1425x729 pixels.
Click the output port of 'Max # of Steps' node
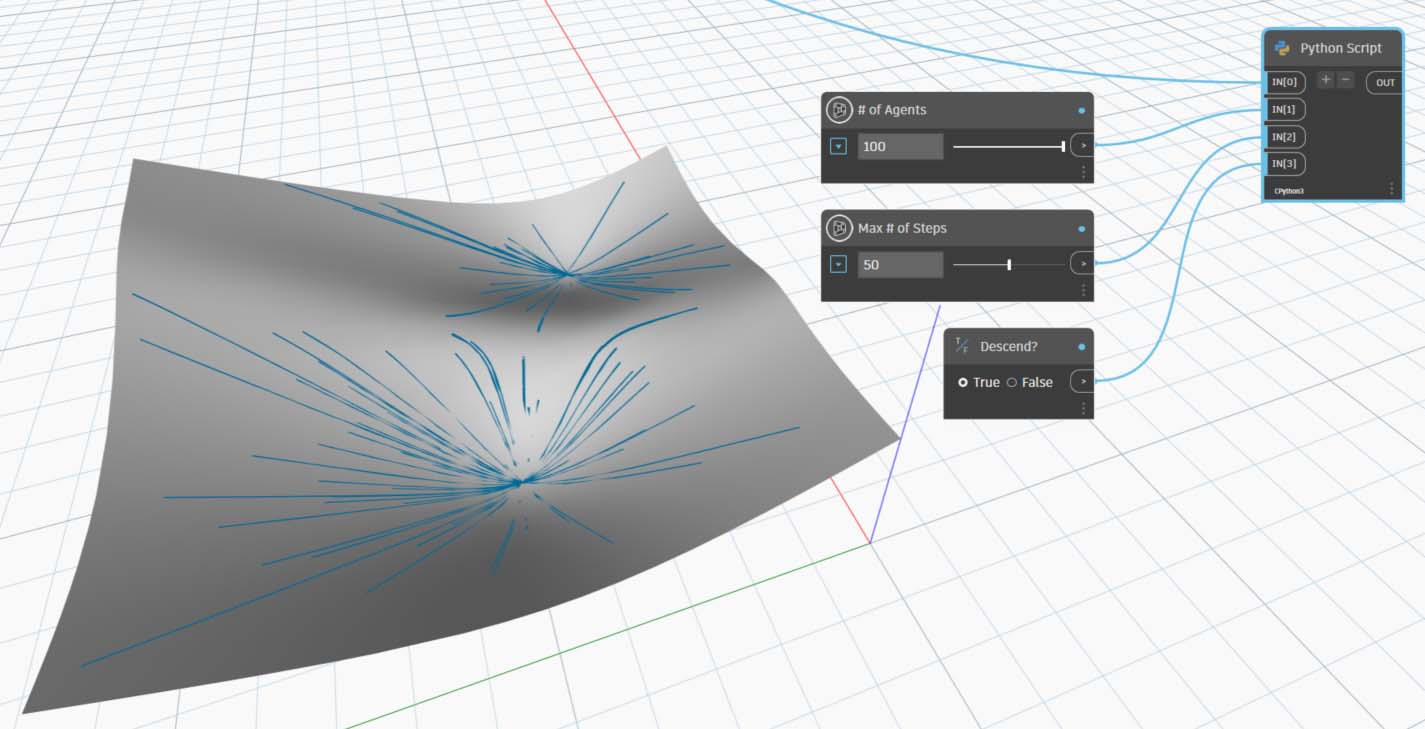[x=1082, y=264]
